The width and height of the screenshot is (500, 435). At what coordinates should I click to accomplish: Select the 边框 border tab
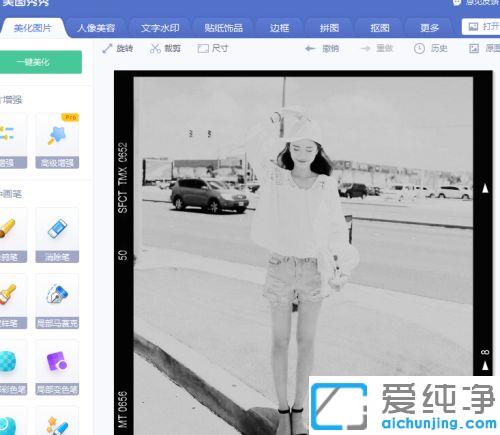pos(279,28)
